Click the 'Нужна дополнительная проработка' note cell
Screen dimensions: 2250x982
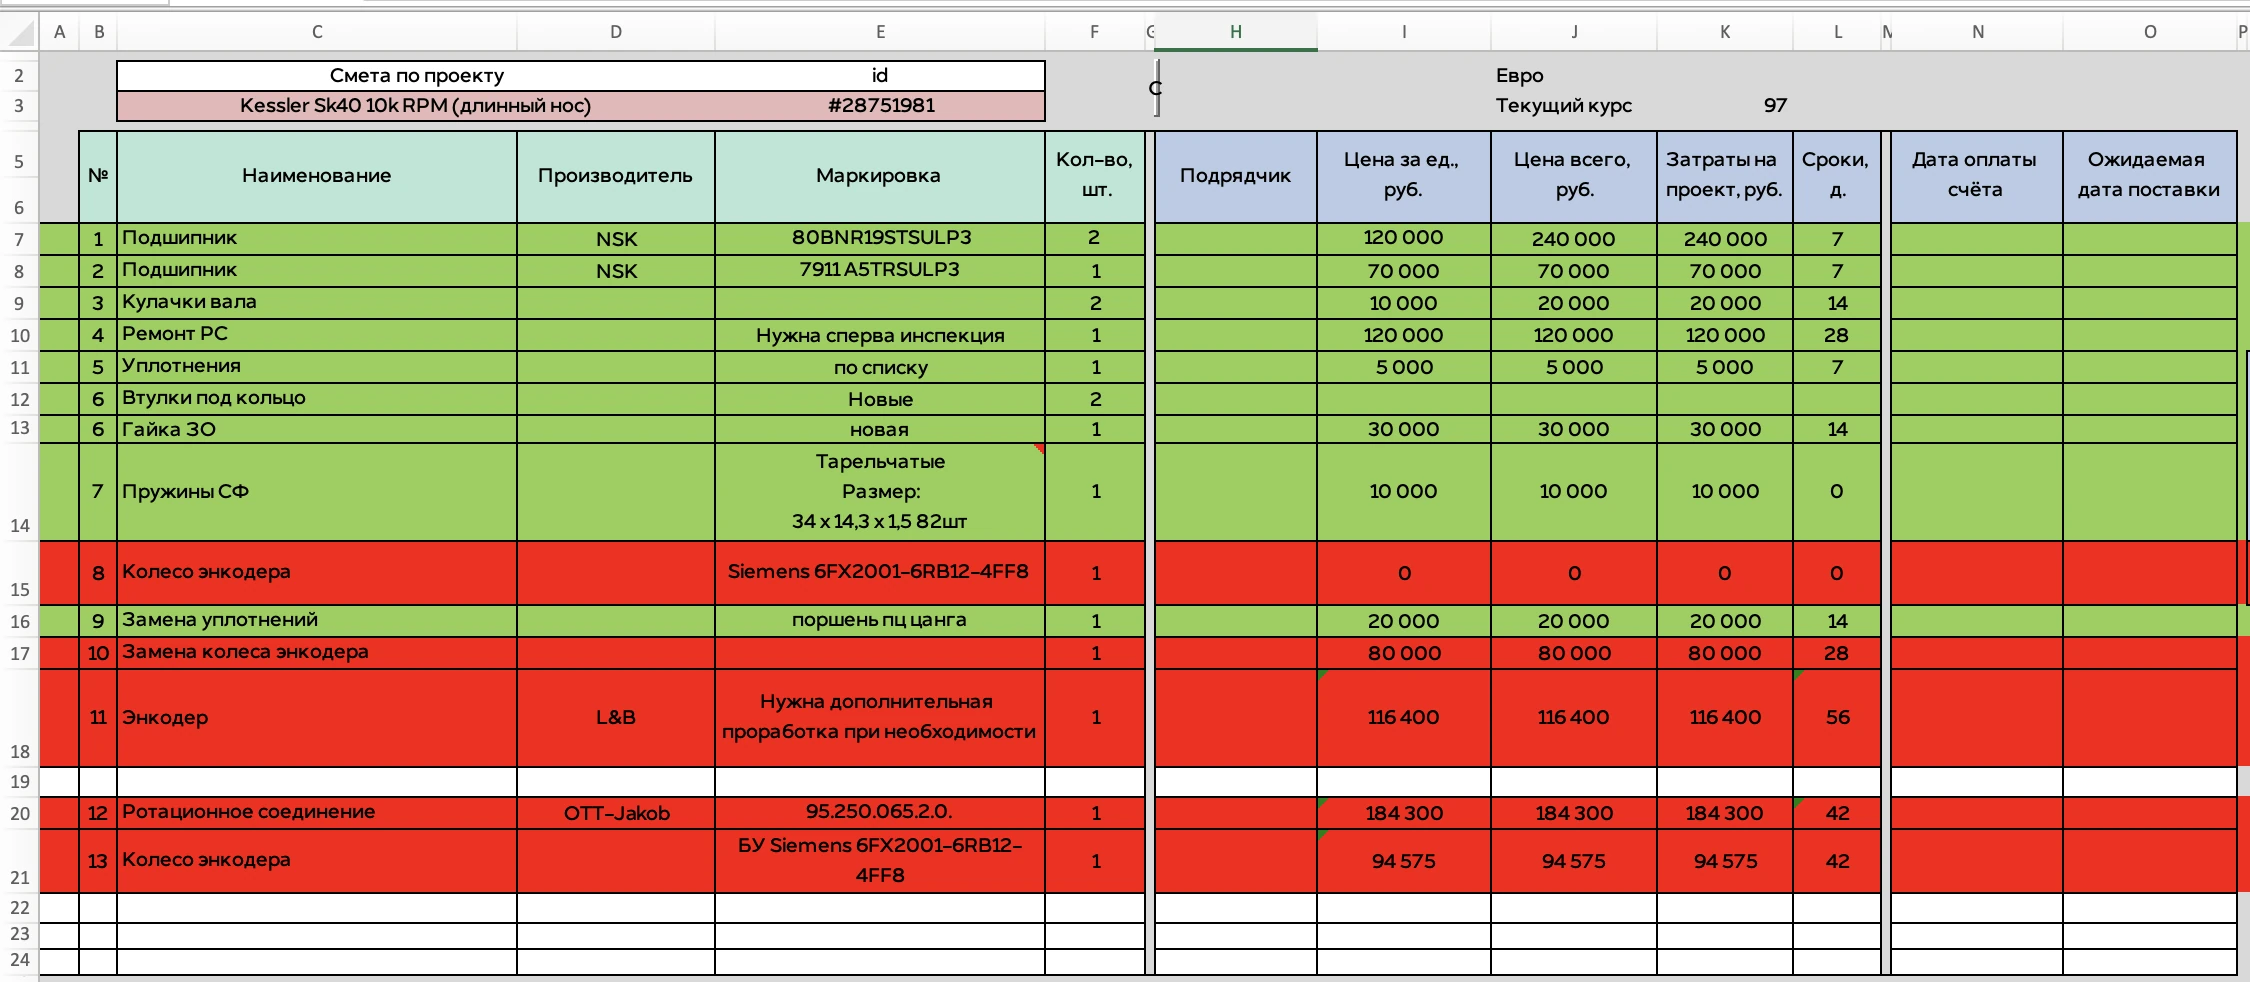[880, 718]
